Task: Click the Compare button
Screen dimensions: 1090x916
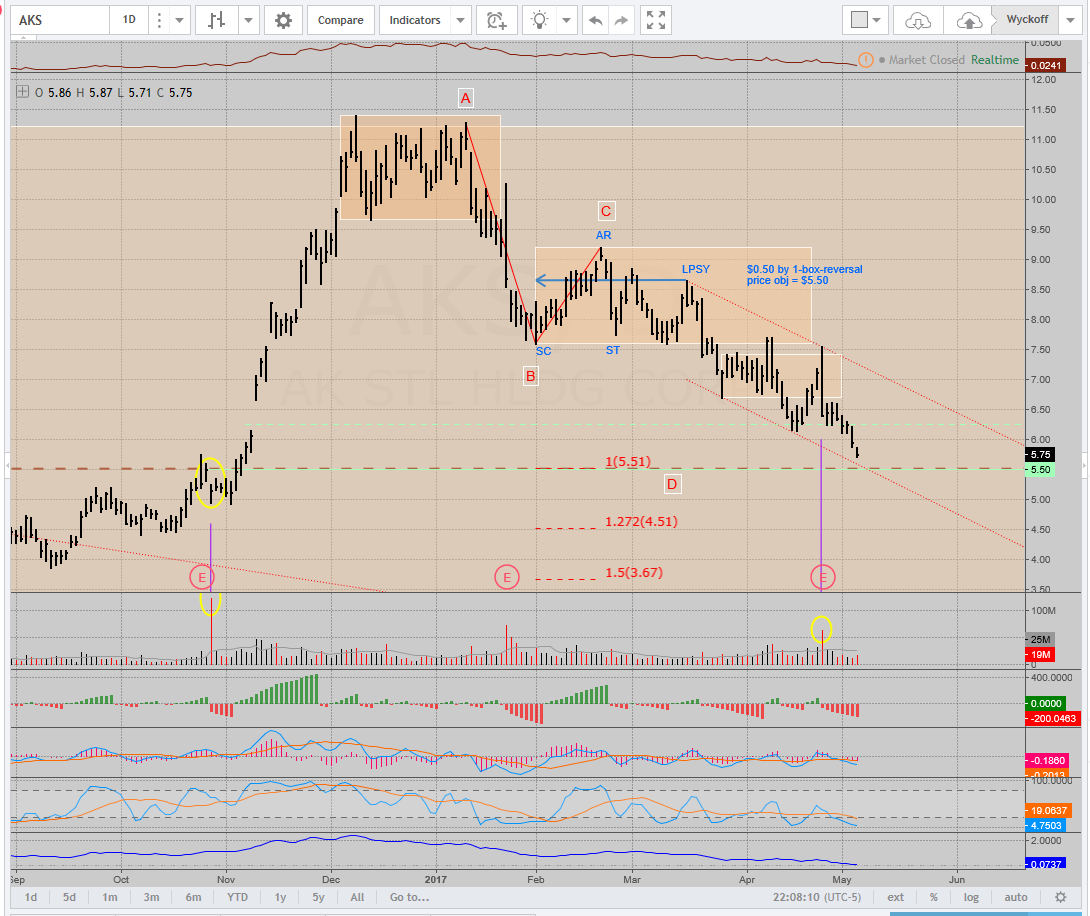Action: click(x=341, y=20)
